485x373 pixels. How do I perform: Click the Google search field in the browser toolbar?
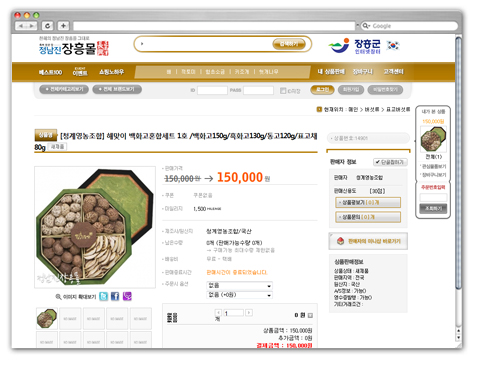(x=409, y=26)
